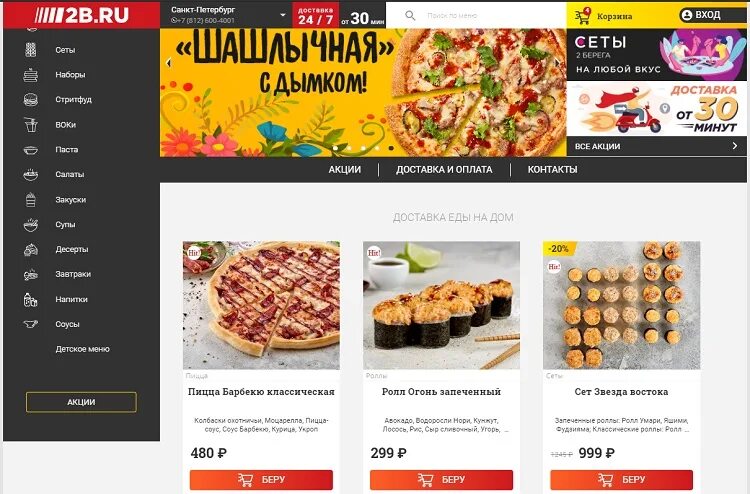Click the user icon beside ВХОД
Viewport: 750px width, 494px height.
(x=686, y=15)
